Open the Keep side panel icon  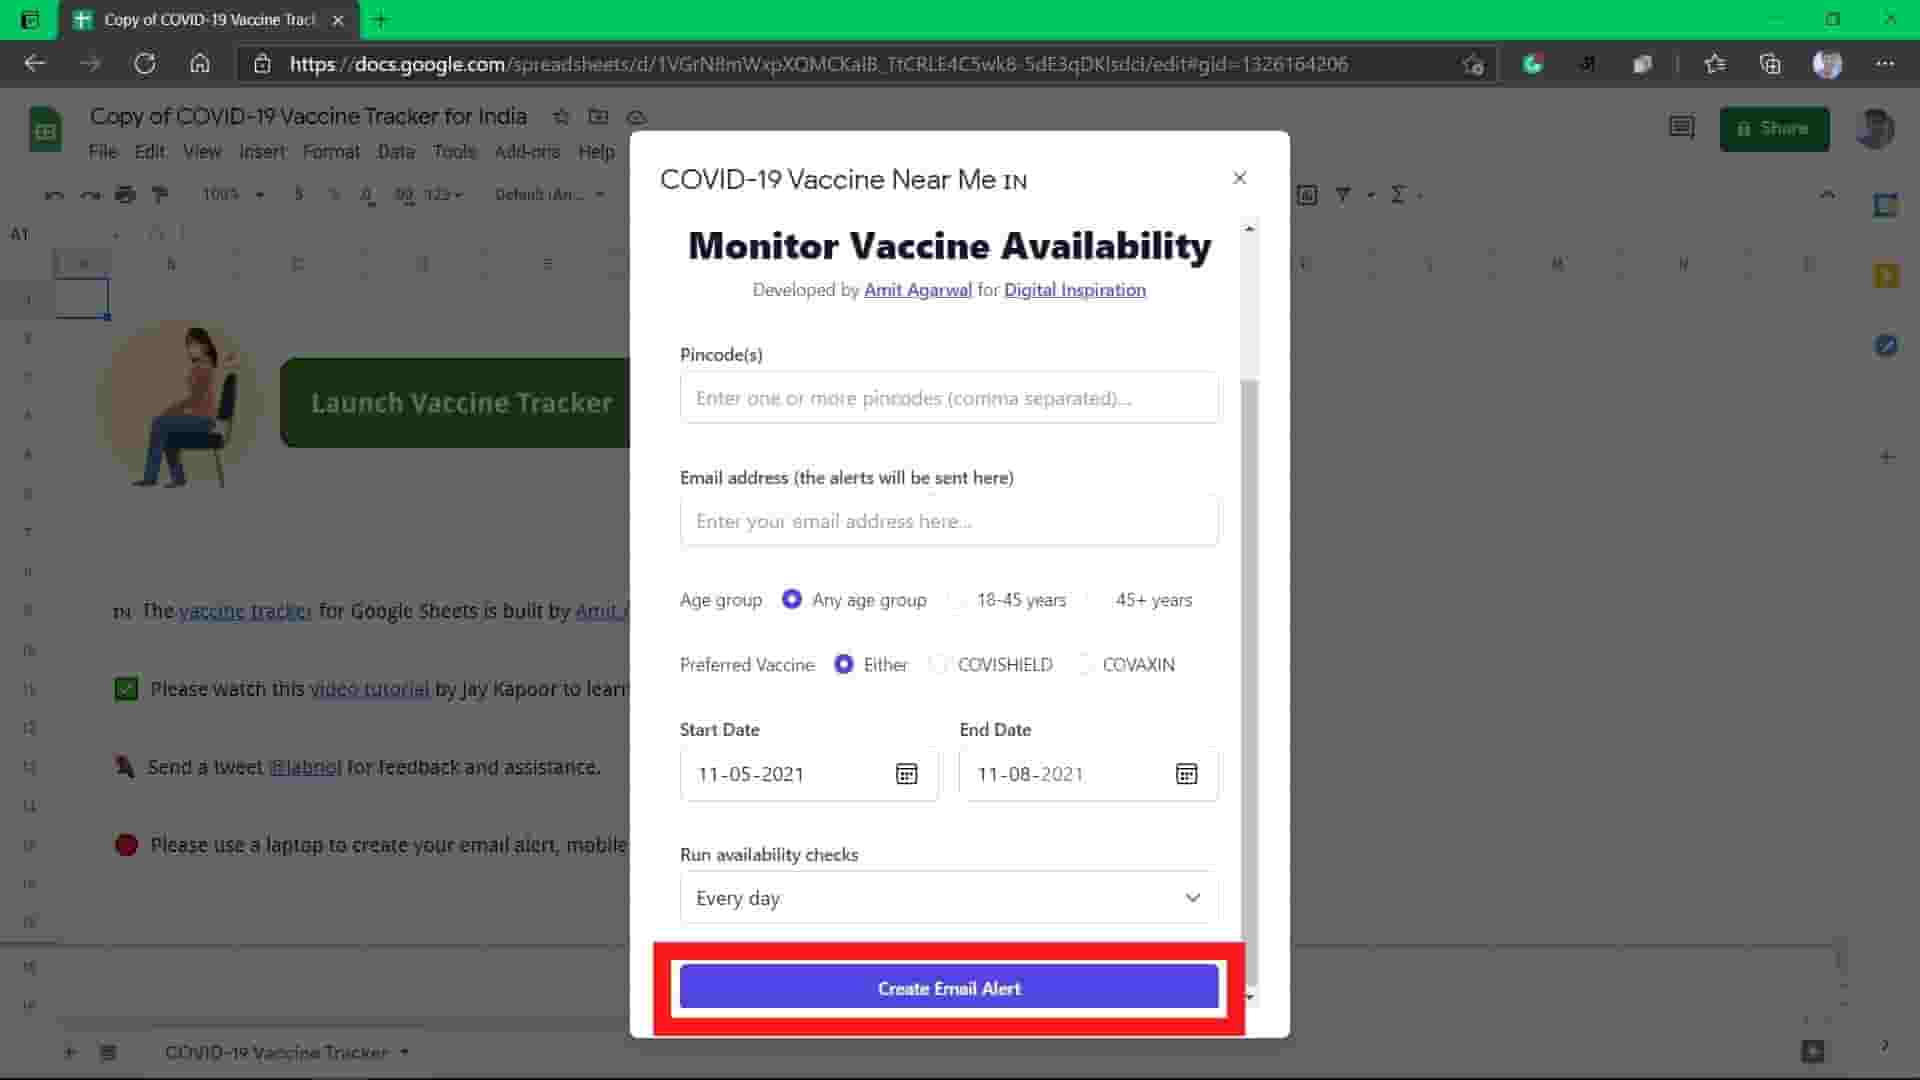(x=1886, y=276)
